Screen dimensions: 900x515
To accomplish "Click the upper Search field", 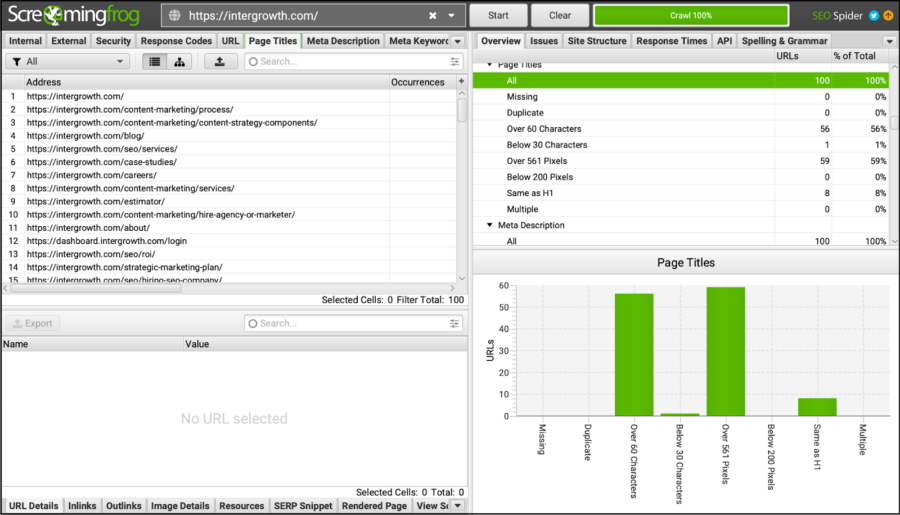I will coord(354,61).
